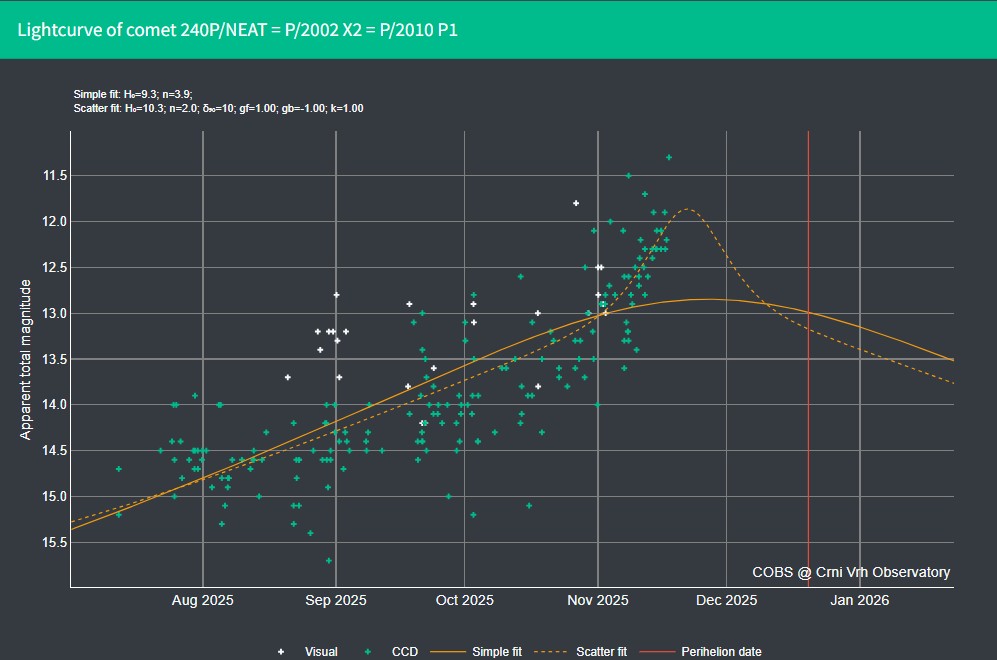Click the Apparent total magnitude axis title
This screenshot has height=660, width=997.
click(x=27, y=360)
